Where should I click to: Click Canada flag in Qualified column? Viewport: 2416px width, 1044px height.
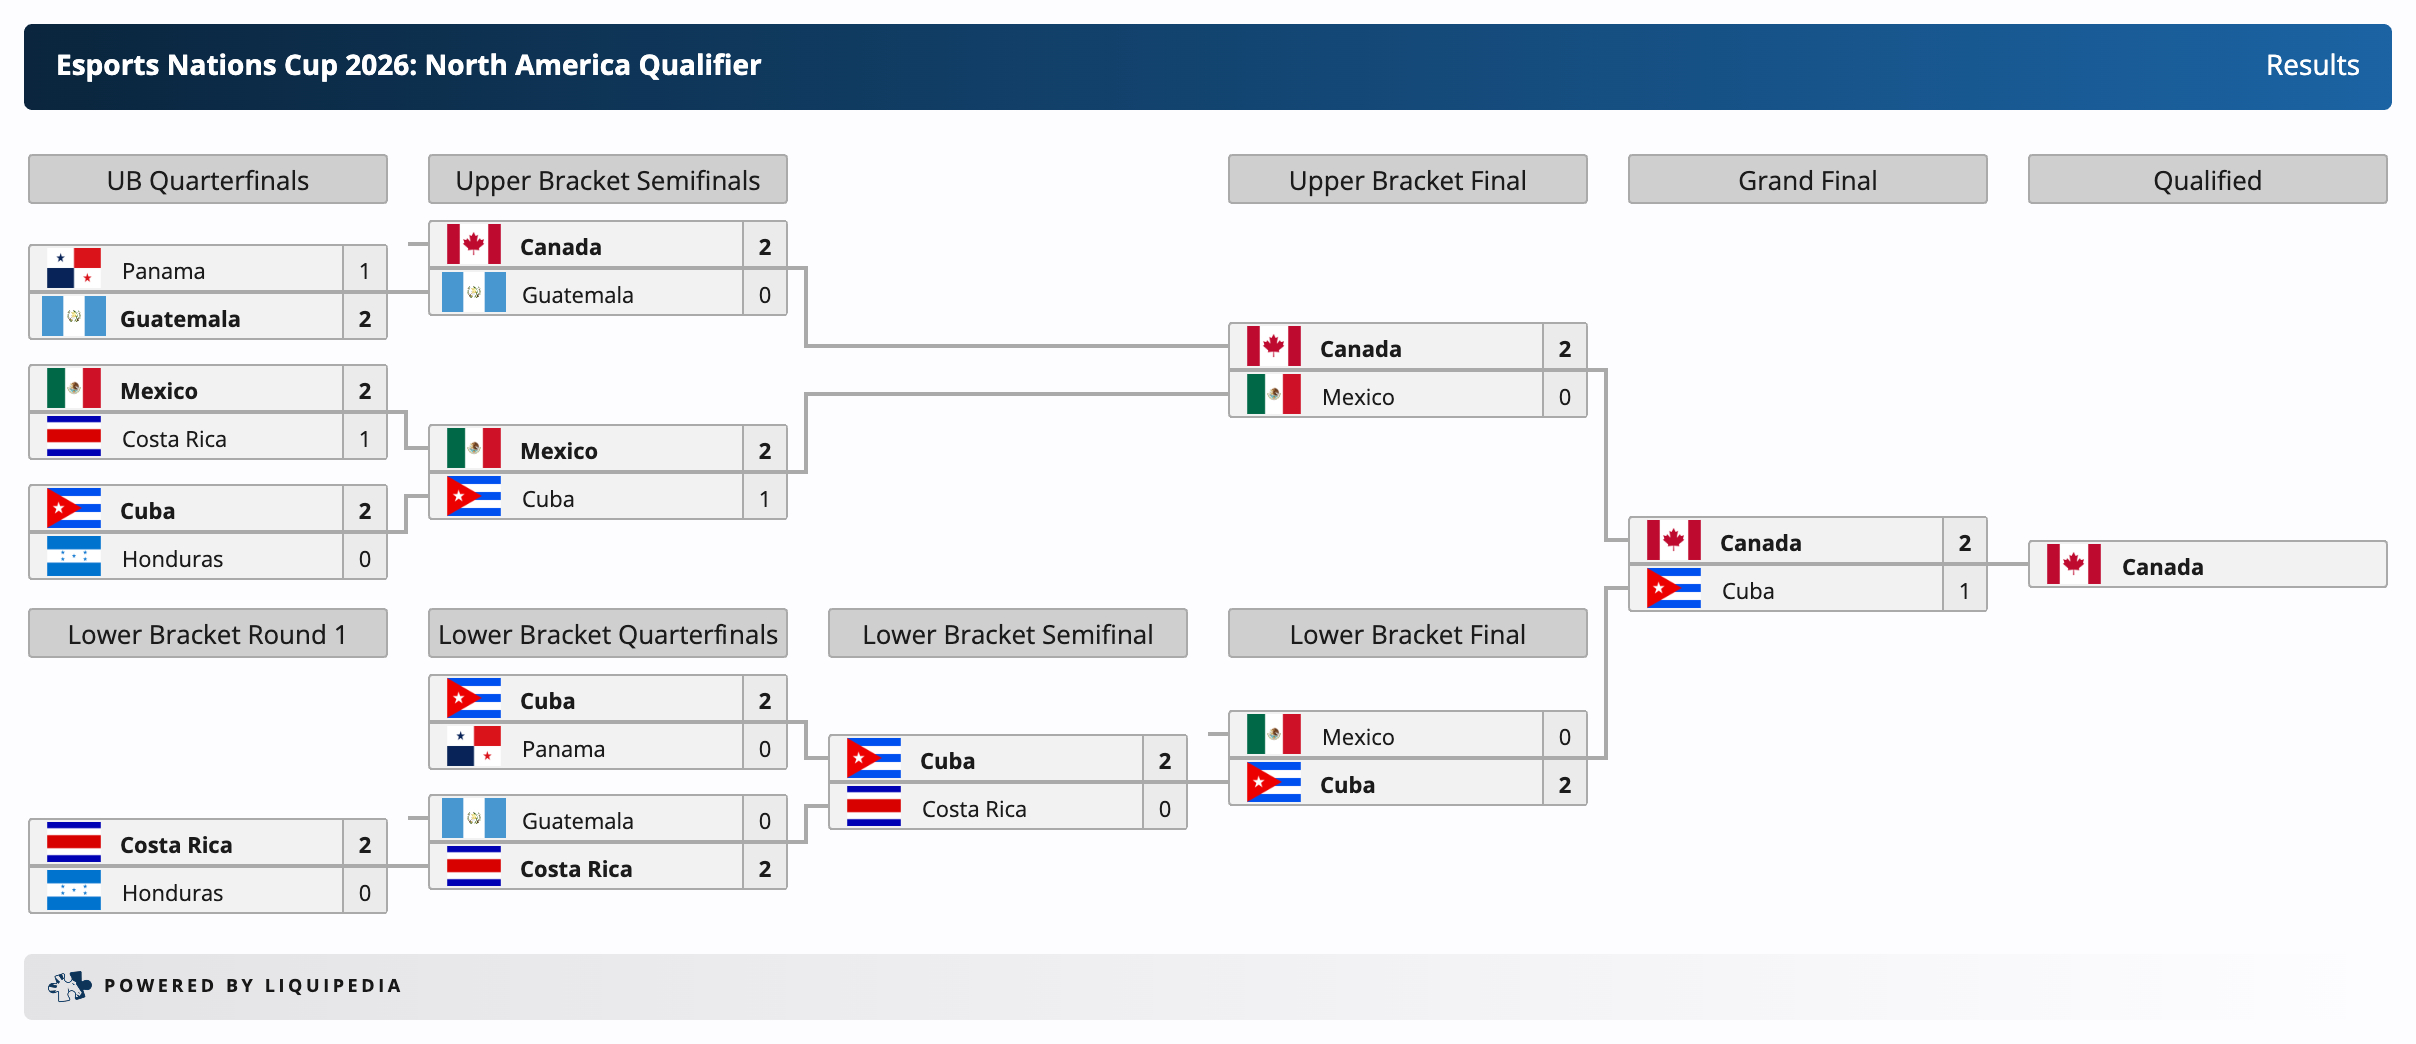2074,565
